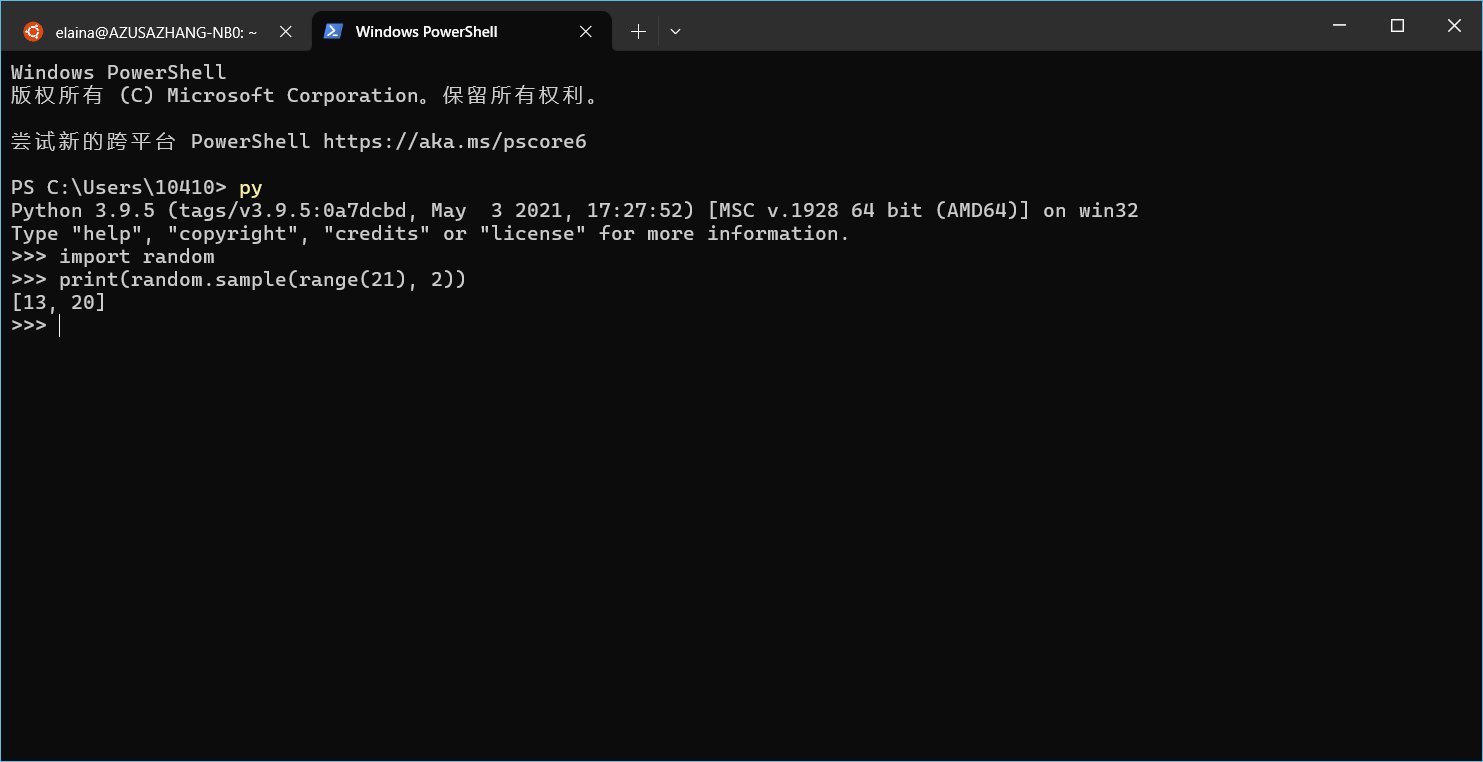
Task: Open a new tab with plus button
Action: click(x=638, y=32)
